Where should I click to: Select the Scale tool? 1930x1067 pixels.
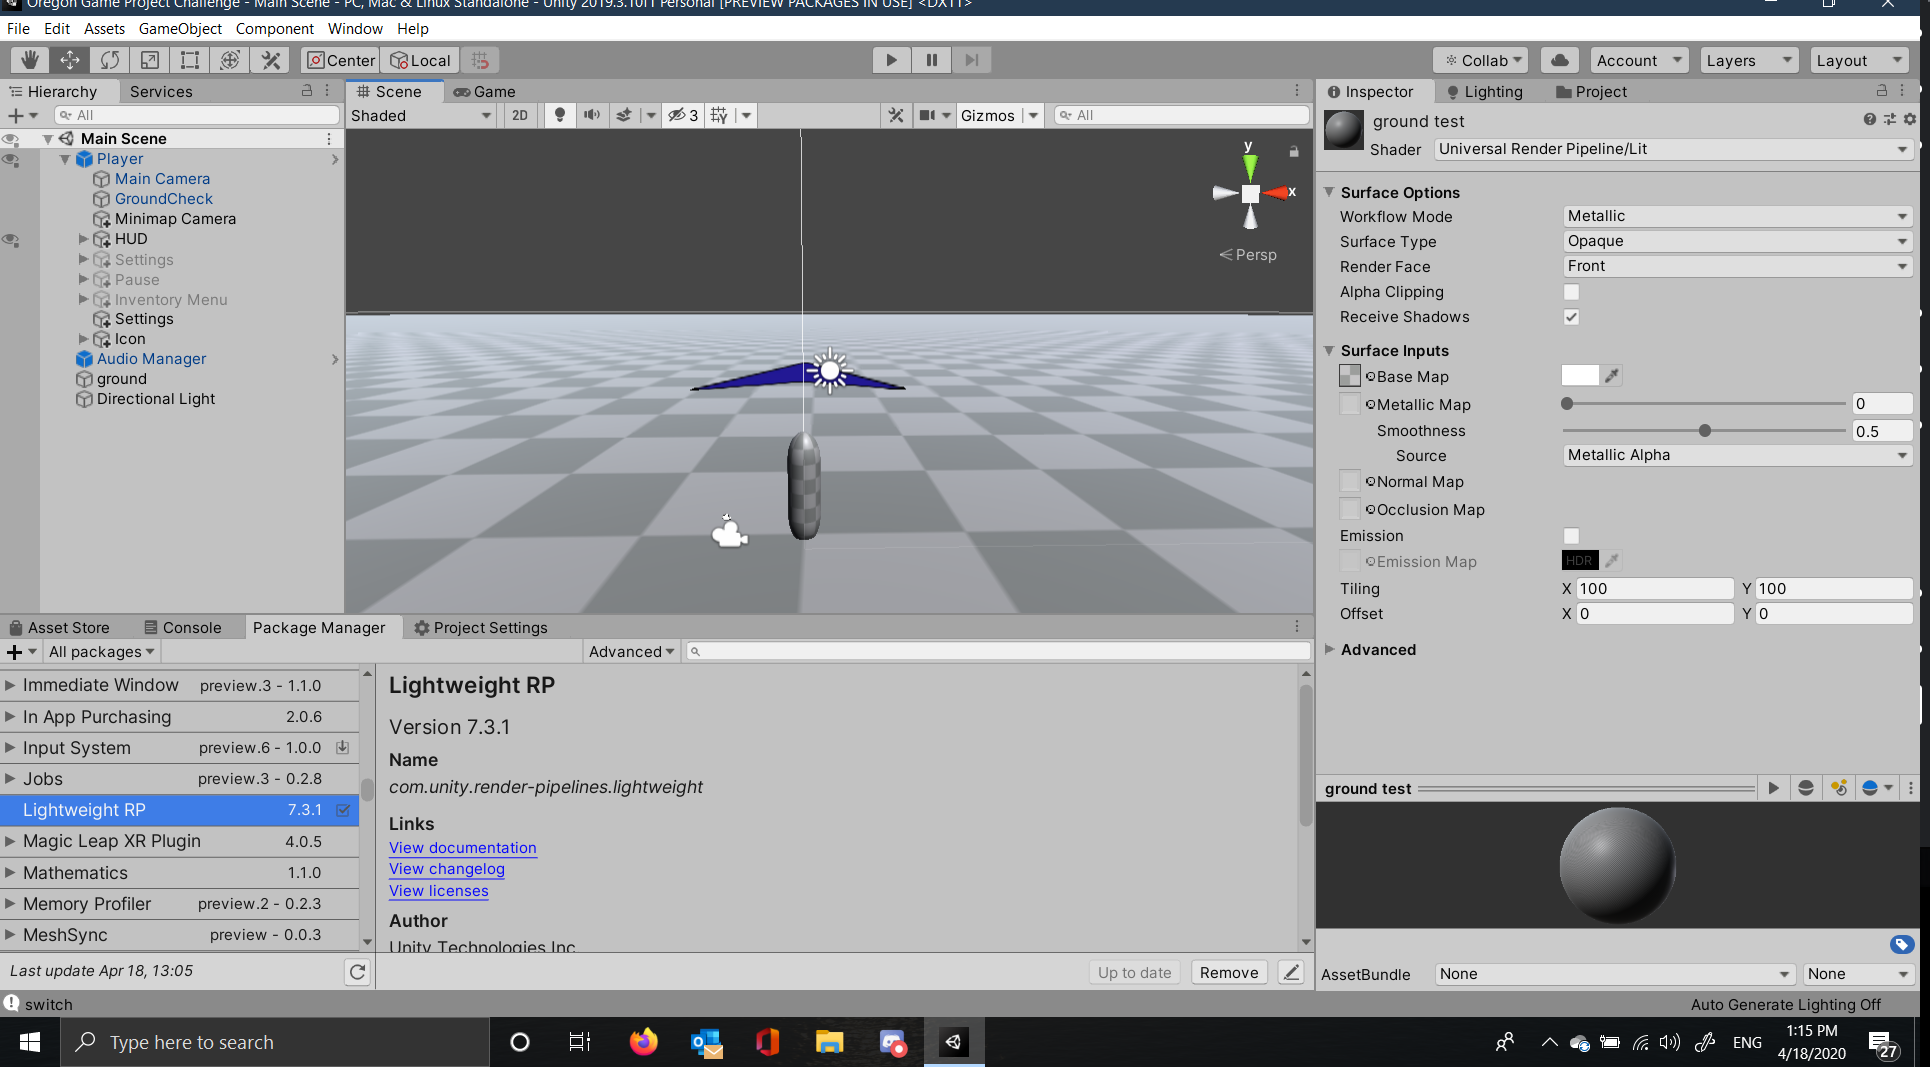point(149,60)
